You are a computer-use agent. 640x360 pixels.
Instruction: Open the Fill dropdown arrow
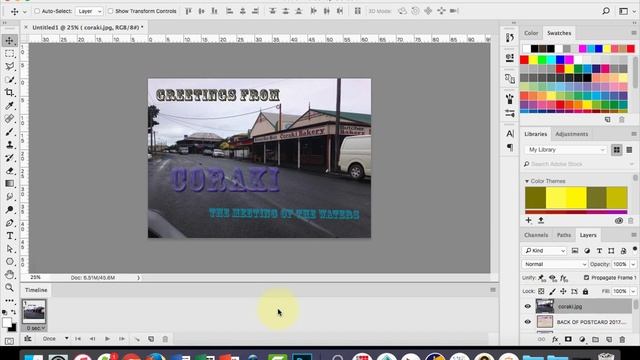pyautogui.click(x=633, y=291)
